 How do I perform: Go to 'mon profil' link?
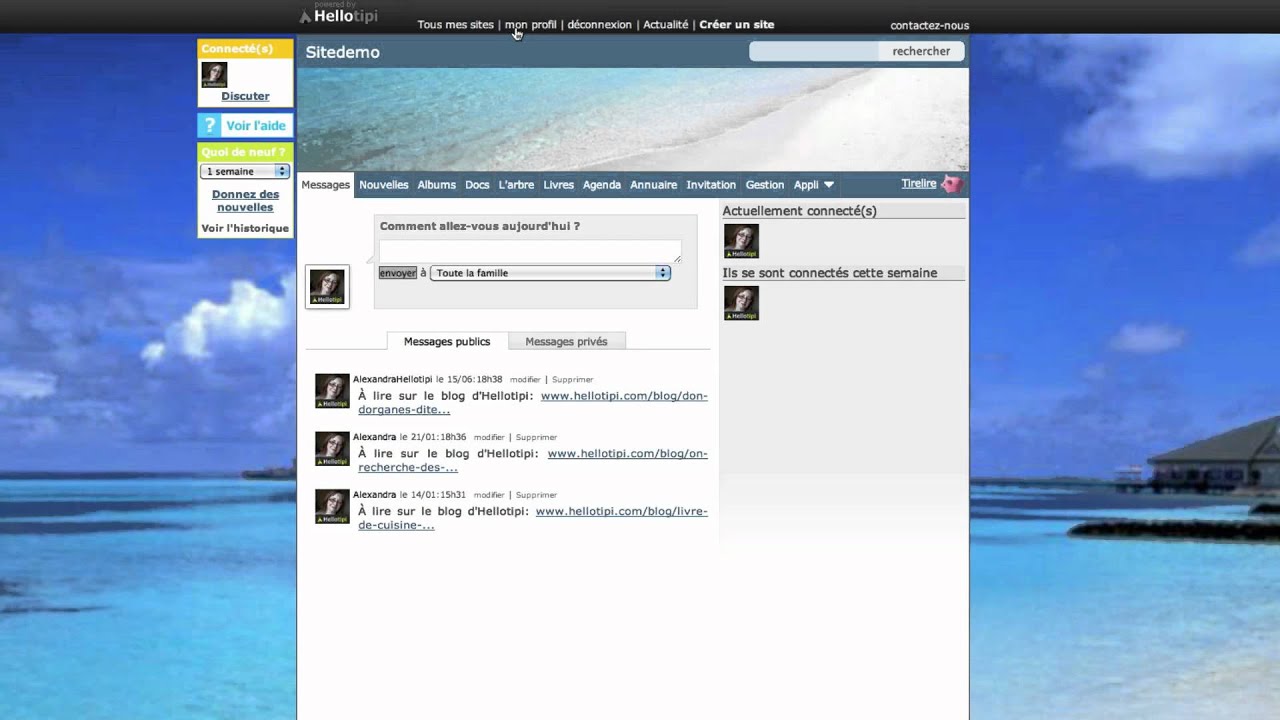tap(531, 25)
